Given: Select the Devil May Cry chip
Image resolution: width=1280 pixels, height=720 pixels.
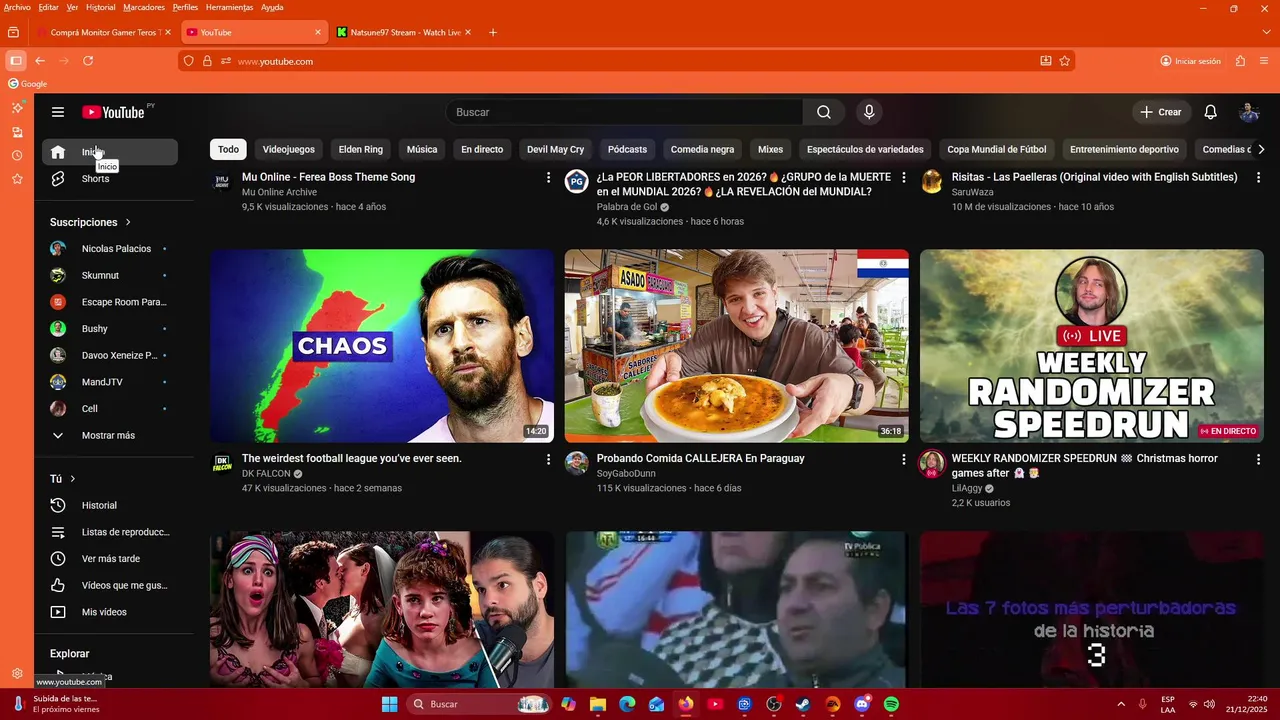Looking at the screenshot, I should (555, 149).
